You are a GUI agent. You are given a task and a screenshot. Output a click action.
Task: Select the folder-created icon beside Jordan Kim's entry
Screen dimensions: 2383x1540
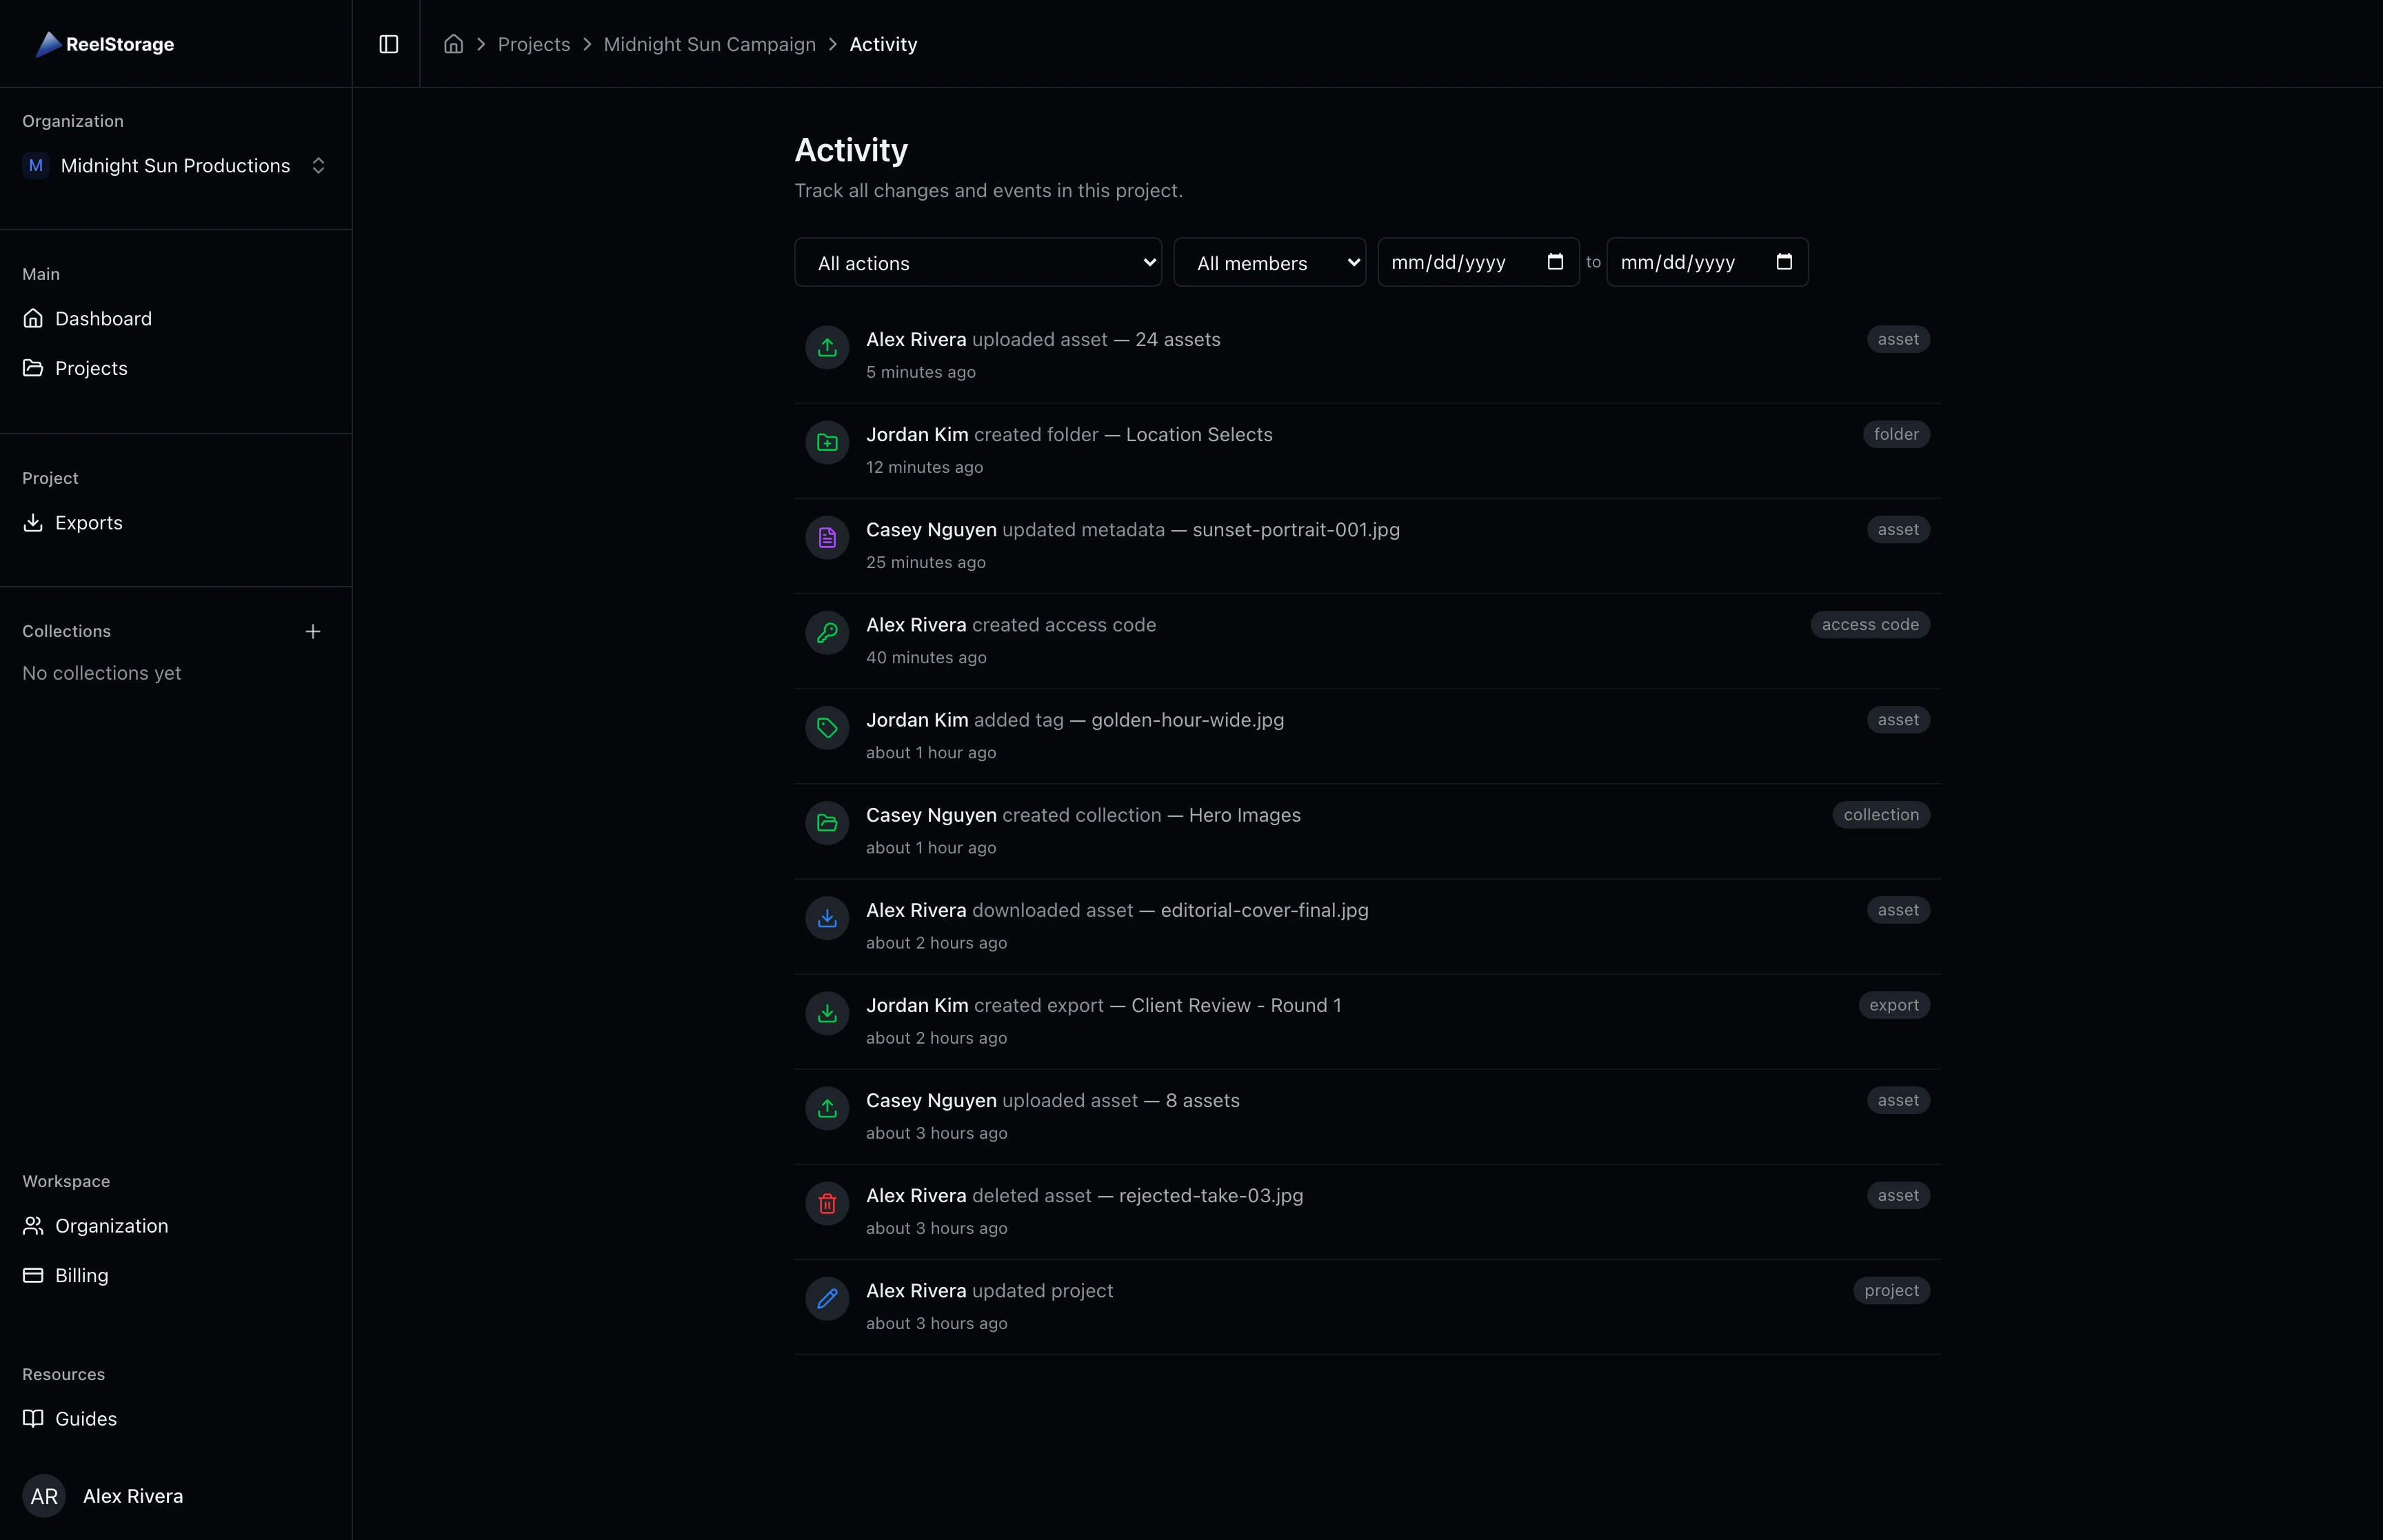(826, 442)
